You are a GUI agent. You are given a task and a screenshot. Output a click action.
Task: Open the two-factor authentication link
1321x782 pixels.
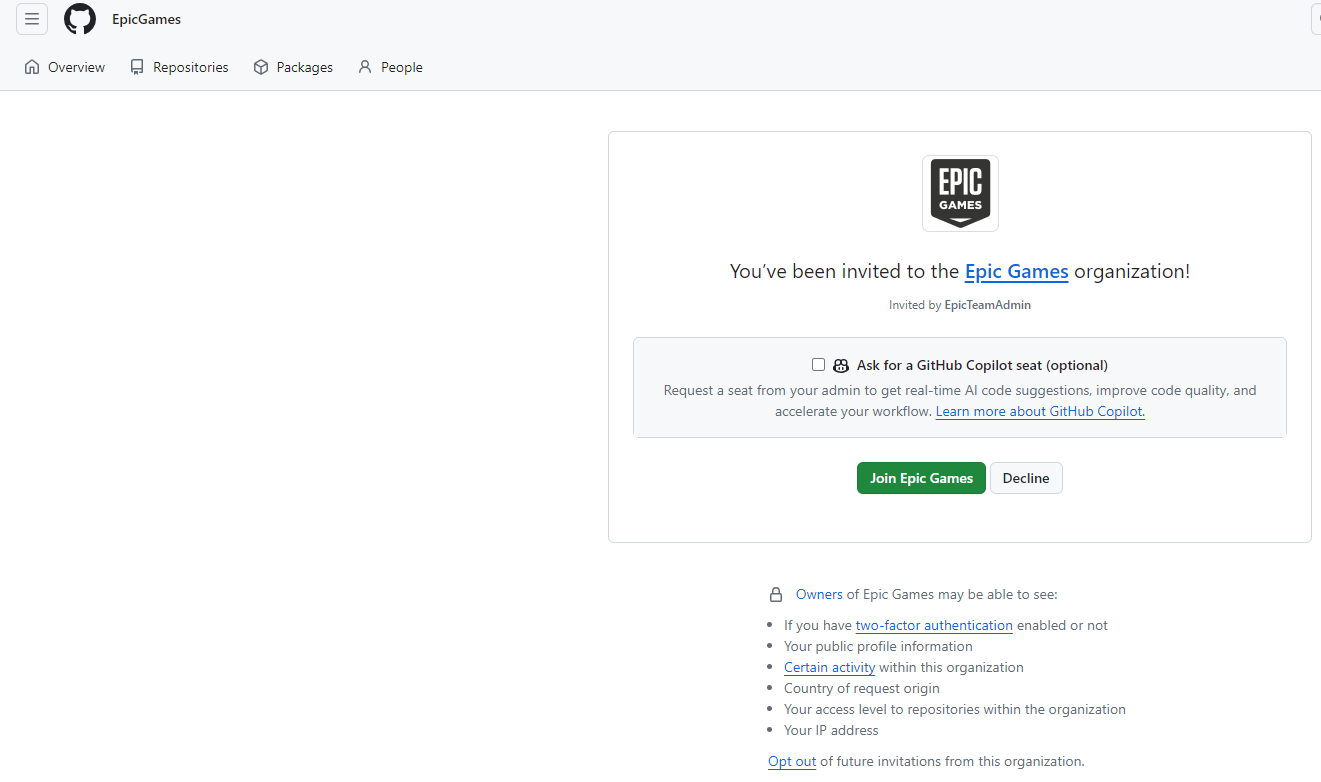(x=934, y=625)
